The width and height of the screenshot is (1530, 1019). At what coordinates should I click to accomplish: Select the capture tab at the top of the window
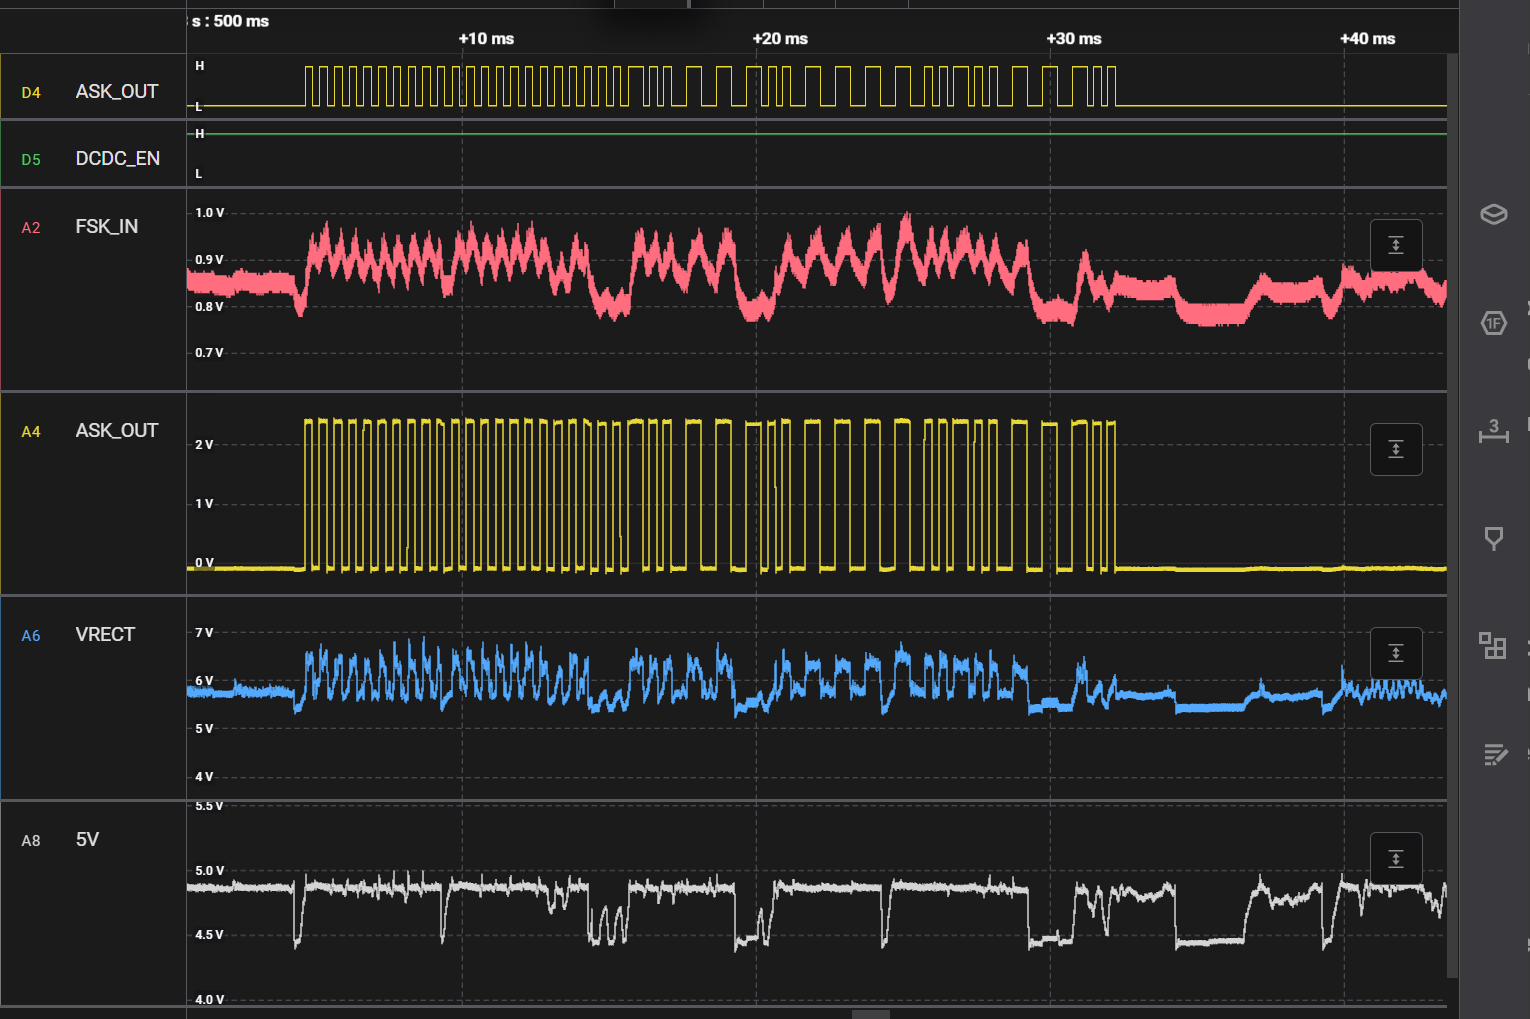click(x=650, y=4)
